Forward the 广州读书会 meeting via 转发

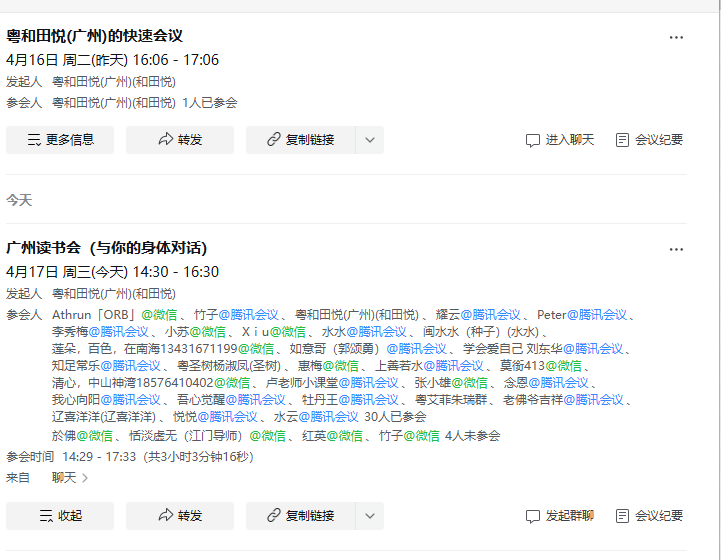tap(180, 516)
